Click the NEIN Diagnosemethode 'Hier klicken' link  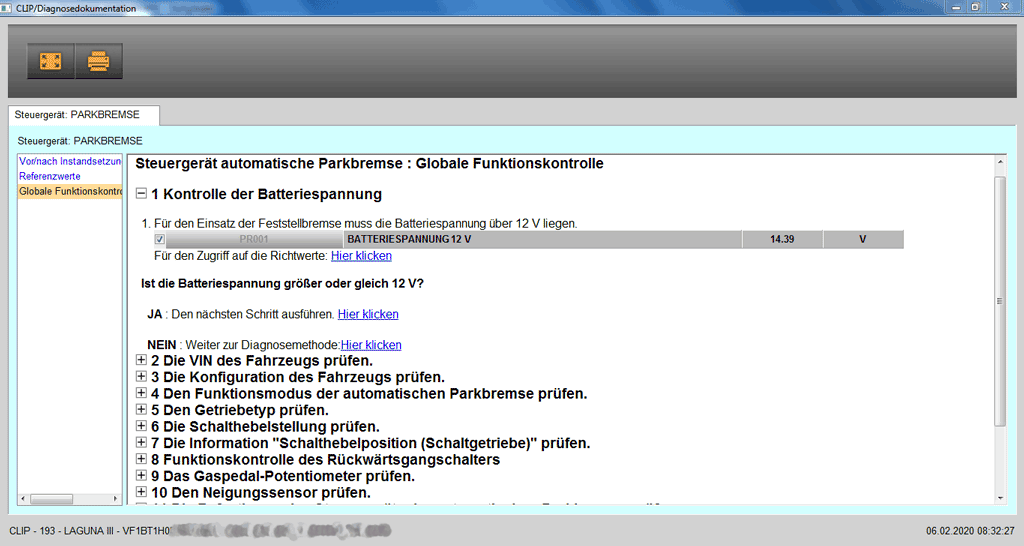pyautogui.click(x=371, y=345)
